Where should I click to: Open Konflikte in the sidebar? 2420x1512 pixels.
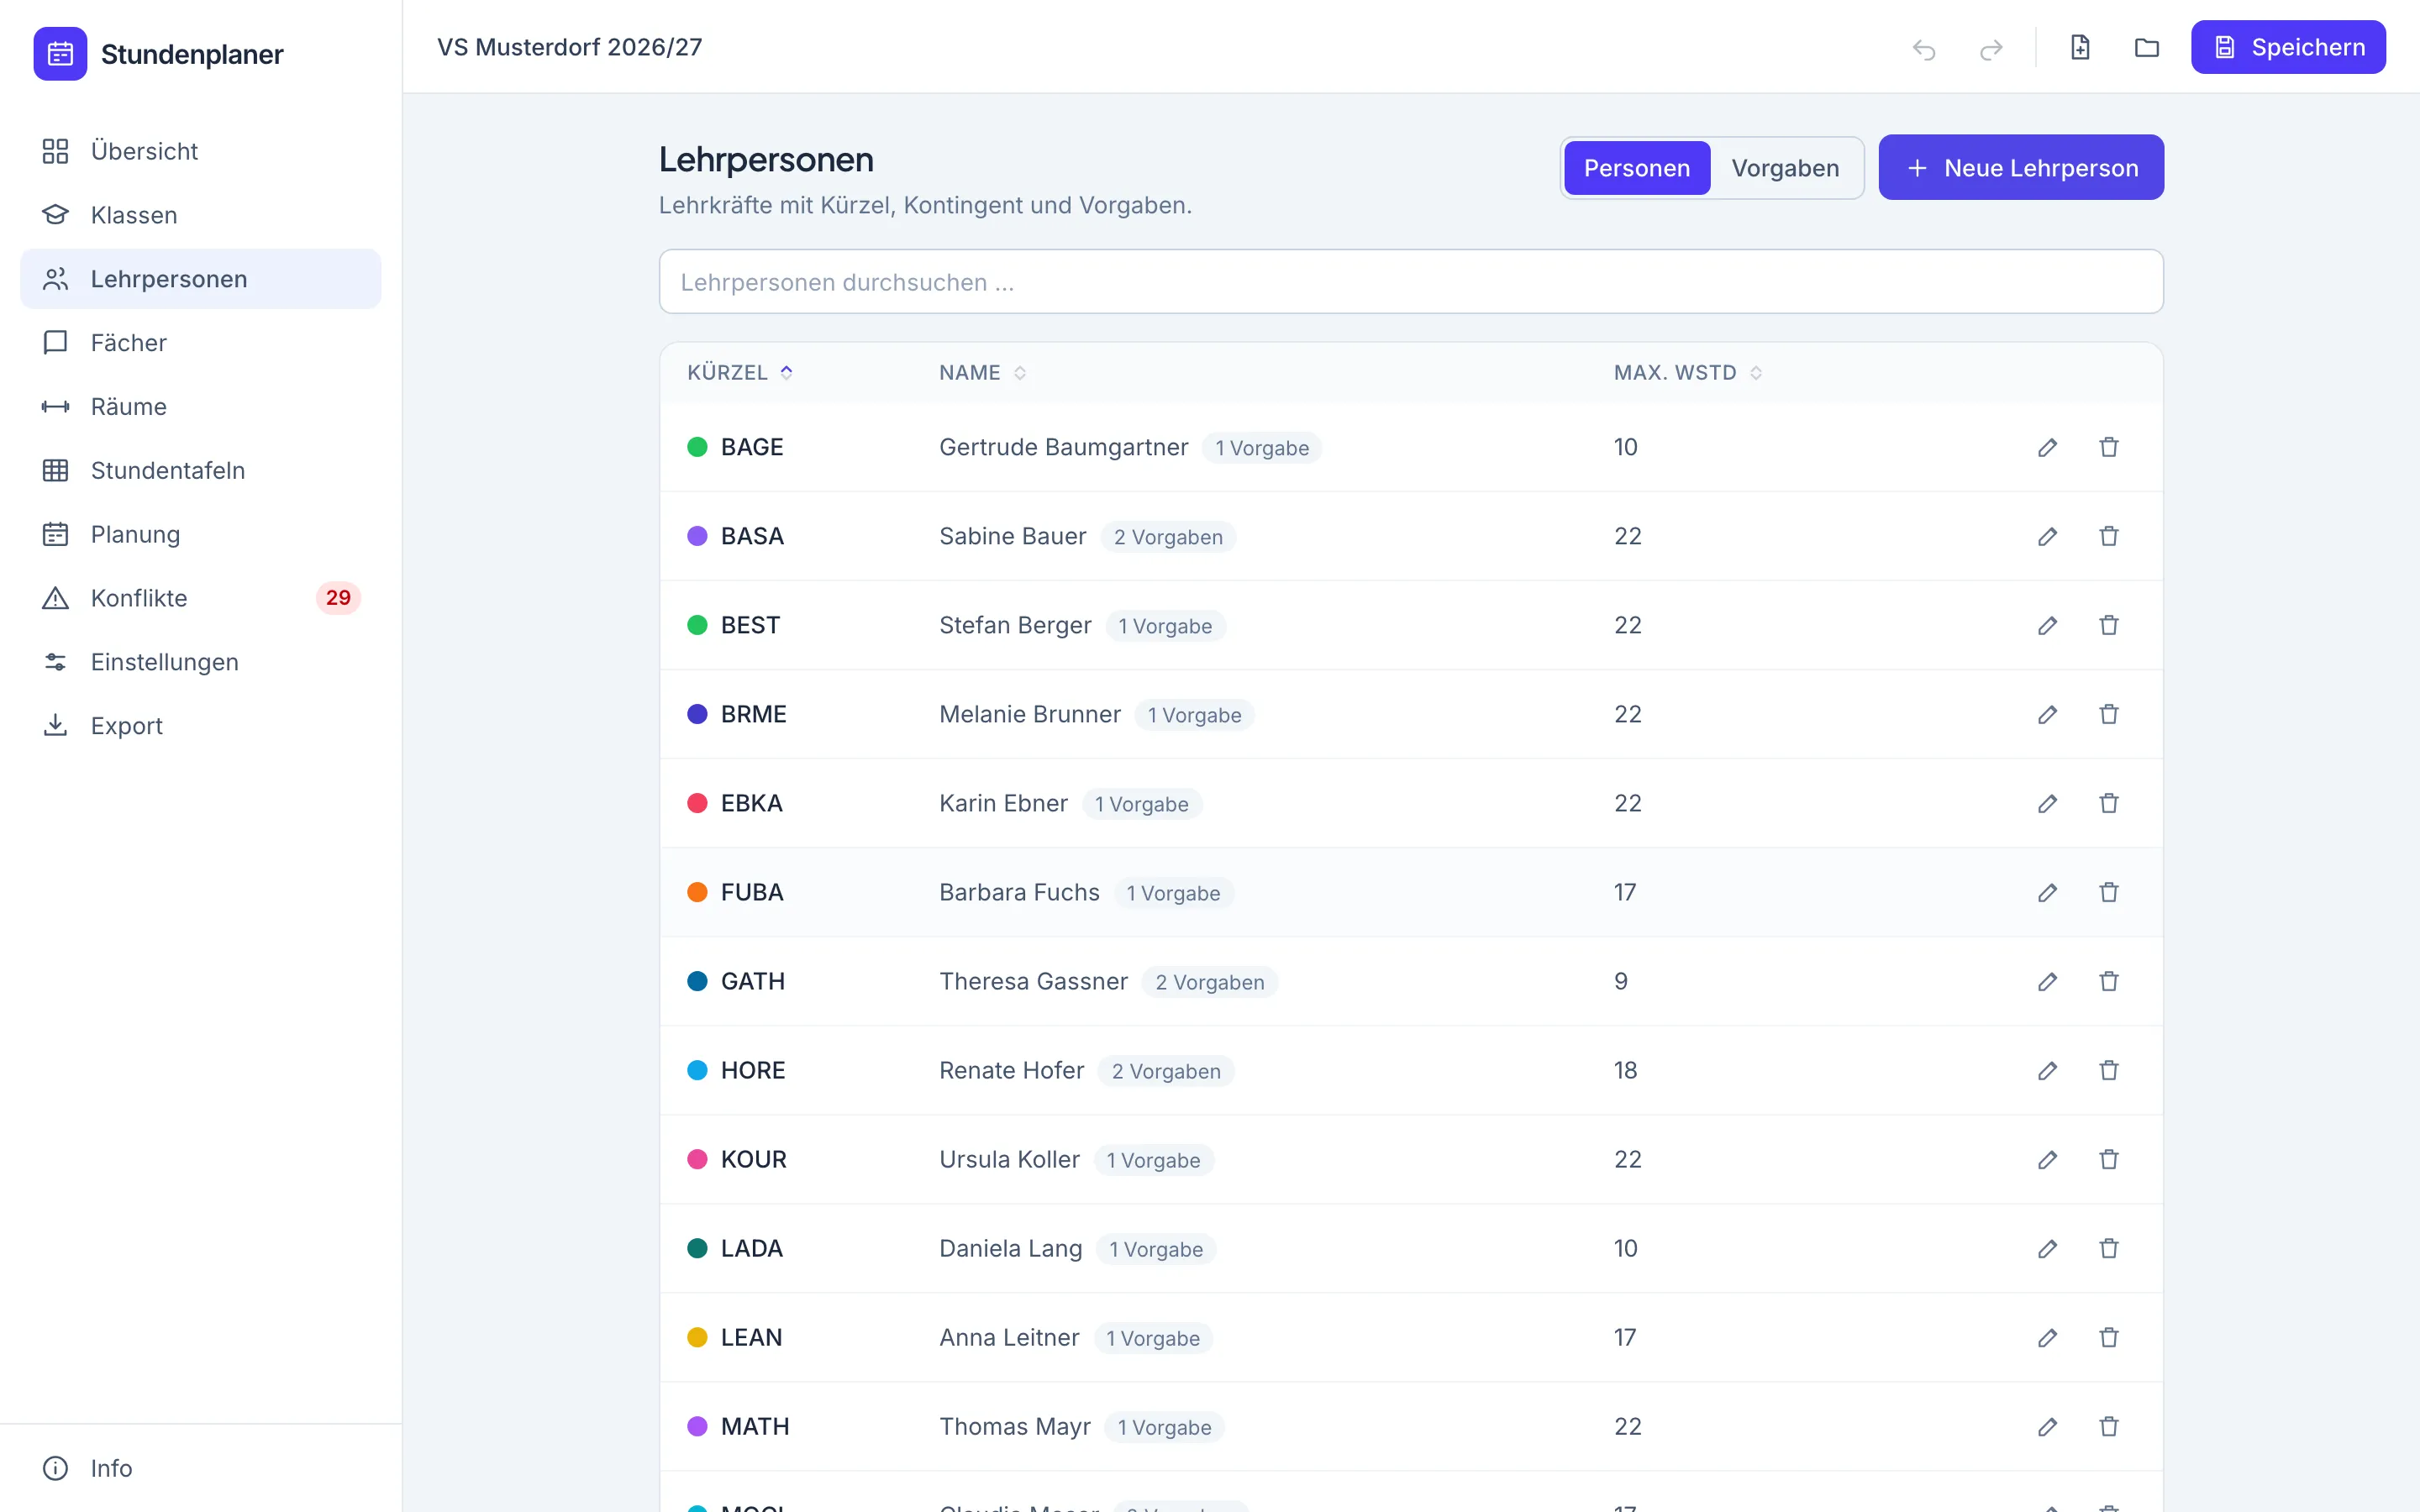200,598
